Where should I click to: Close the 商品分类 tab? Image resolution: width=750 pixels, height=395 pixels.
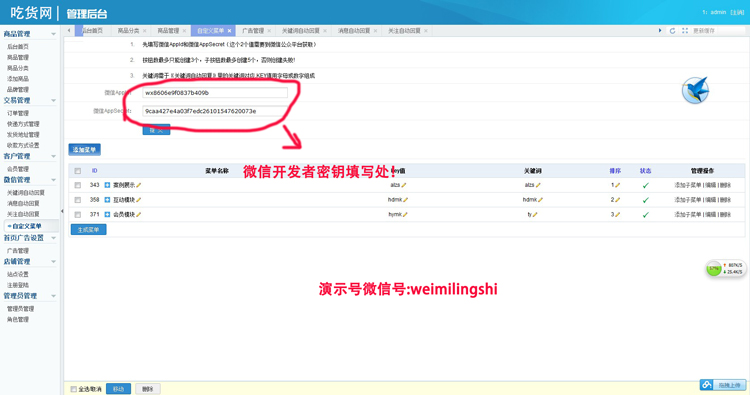pos(144,31)
